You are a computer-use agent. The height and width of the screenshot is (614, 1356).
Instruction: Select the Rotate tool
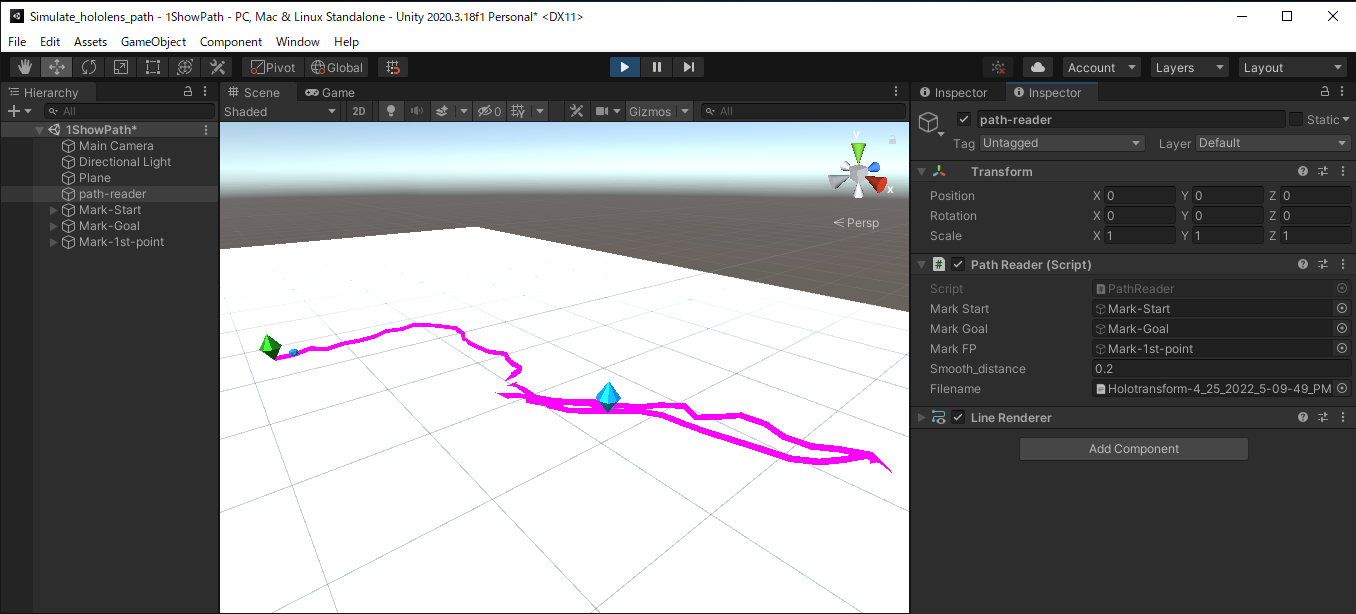point(89,67)
